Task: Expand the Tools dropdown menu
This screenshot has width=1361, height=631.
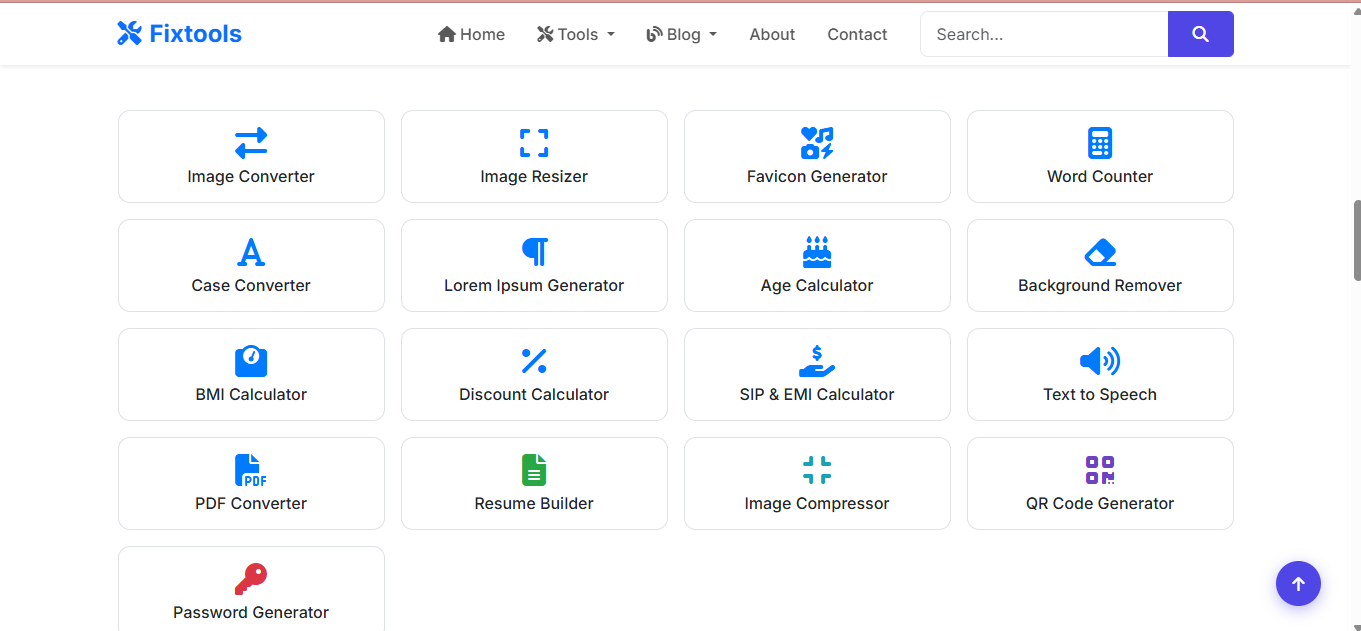Action: coord(576,34)
